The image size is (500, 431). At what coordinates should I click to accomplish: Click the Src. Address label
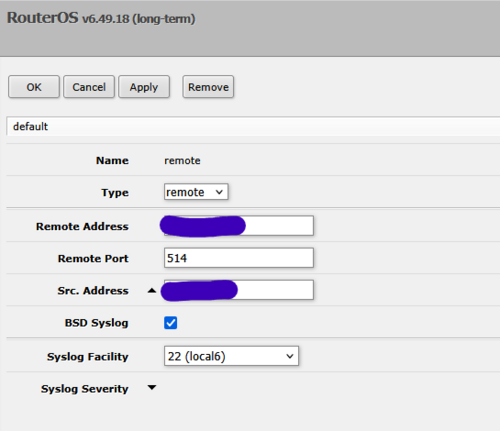pyautogui.click(x=93, y=291)
